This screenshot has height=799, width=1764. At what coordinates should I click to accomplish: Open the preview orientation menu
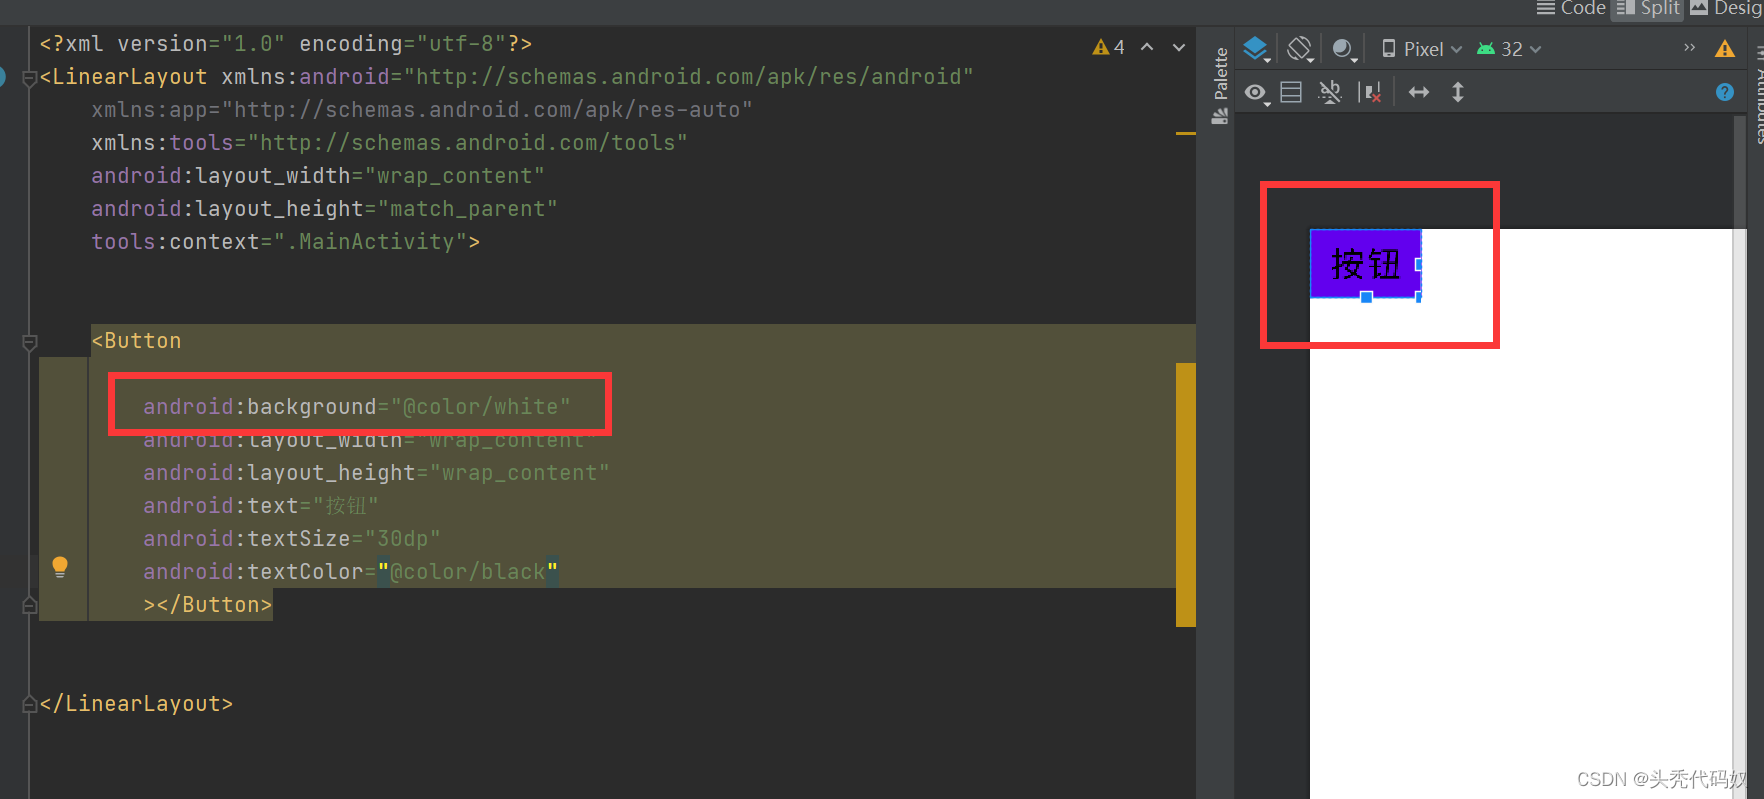1300,49
